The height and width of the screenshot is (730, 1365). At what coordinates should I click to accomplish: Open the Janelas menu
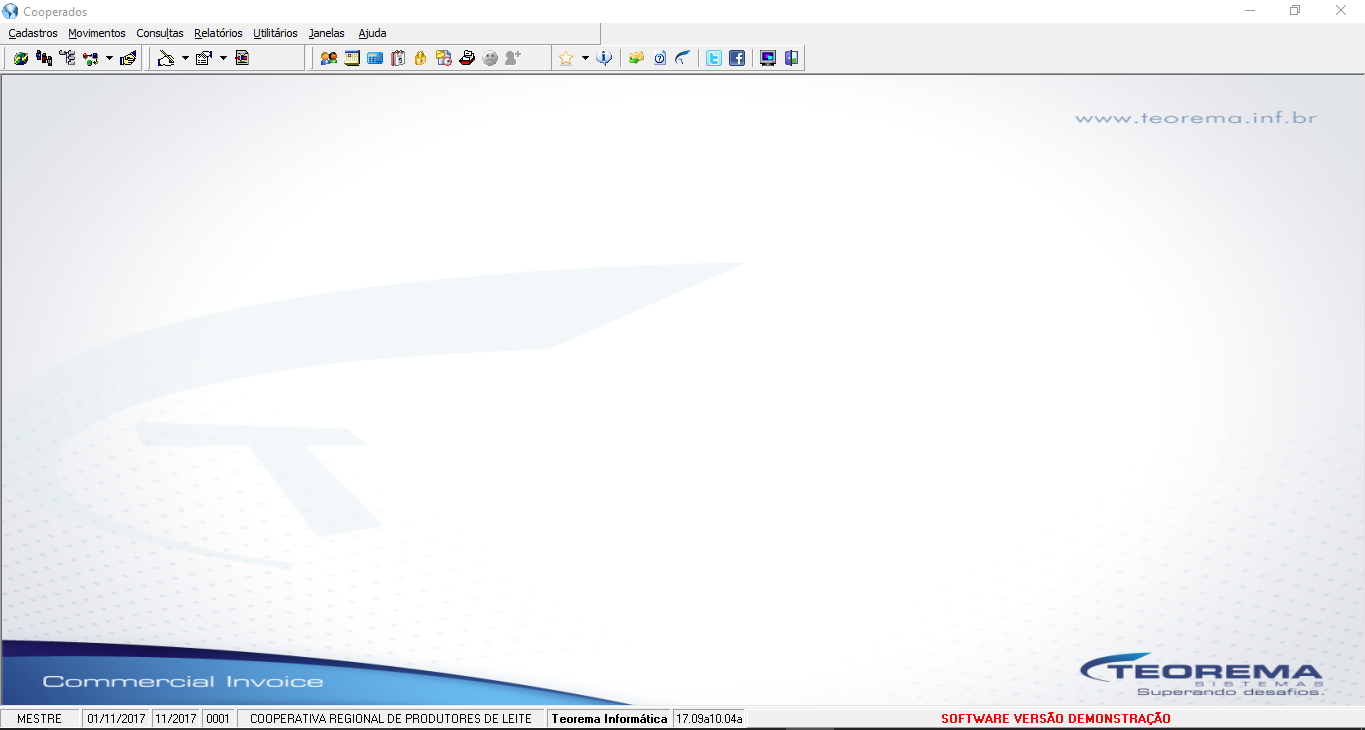(327, 33)
